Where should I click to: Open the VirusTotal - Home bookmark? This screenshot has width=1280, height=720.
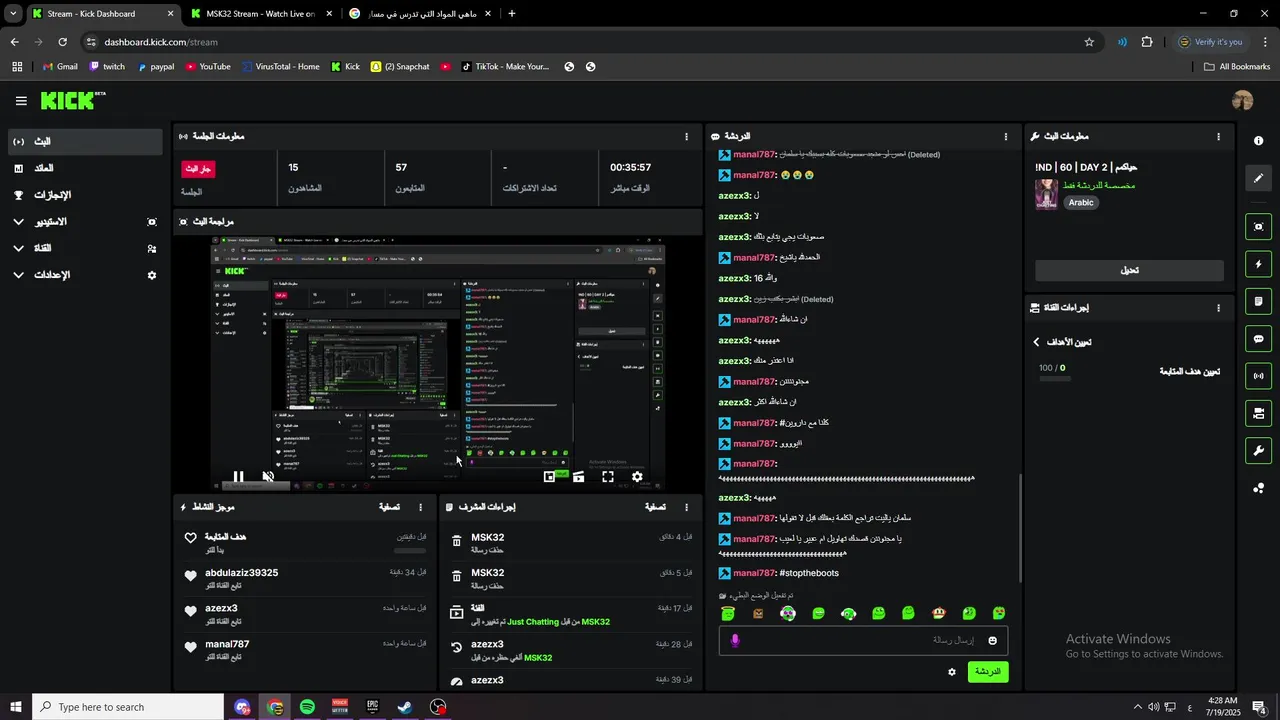tap(279, 67)
